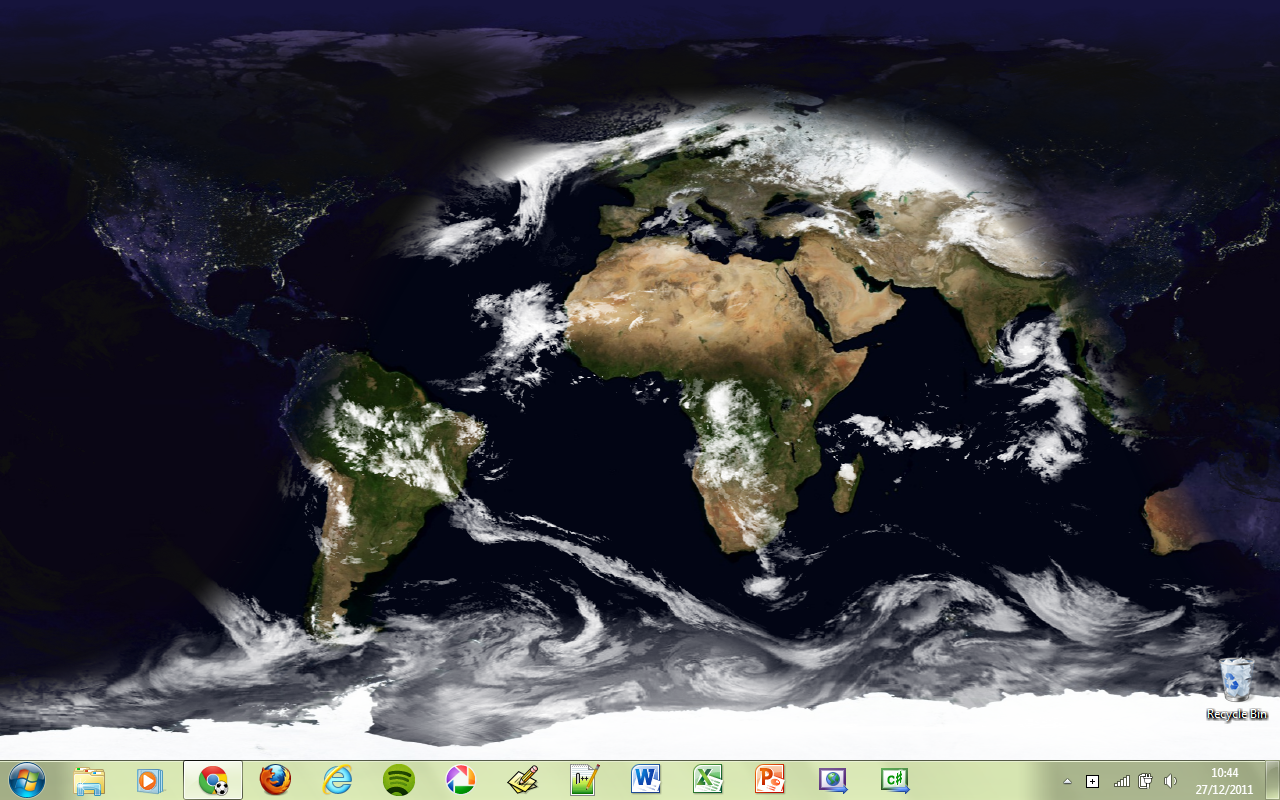Click the white plus-box tray icon
Viewport: 1280px width, 800px height.
1093,781
